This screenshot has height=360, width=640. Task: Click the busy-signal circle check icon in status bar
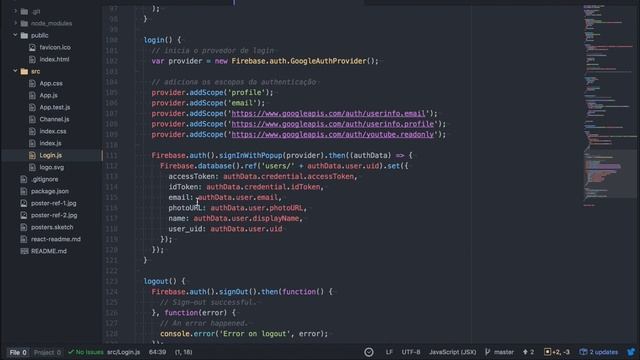pos(369,352)
